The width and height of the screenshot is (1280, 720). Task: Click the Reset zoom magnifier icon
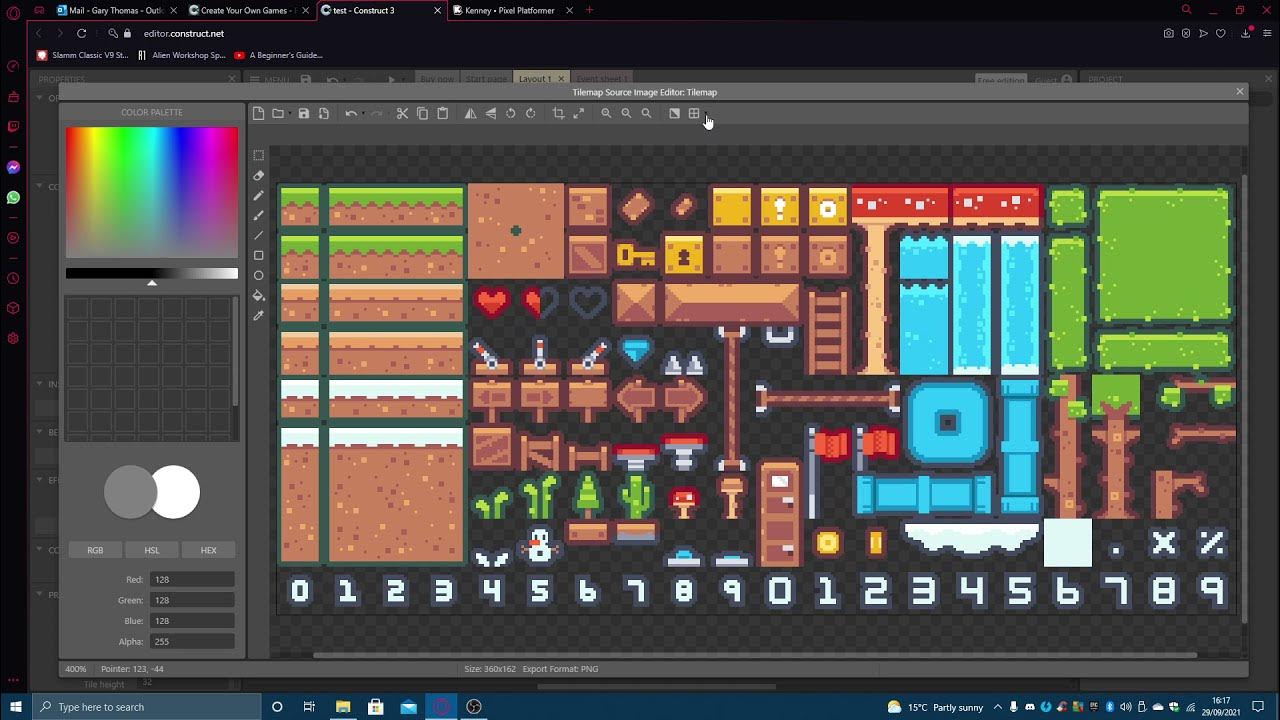pos(646,114)
